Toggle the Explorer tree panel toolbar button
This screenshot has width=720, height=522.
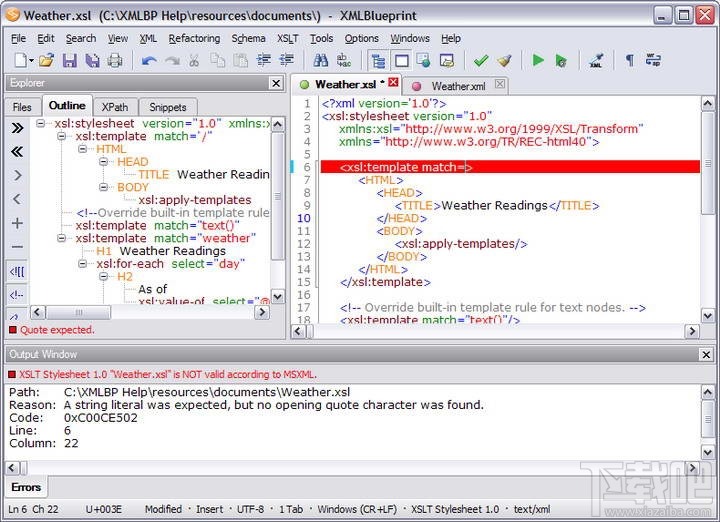(x=378, y=60)
